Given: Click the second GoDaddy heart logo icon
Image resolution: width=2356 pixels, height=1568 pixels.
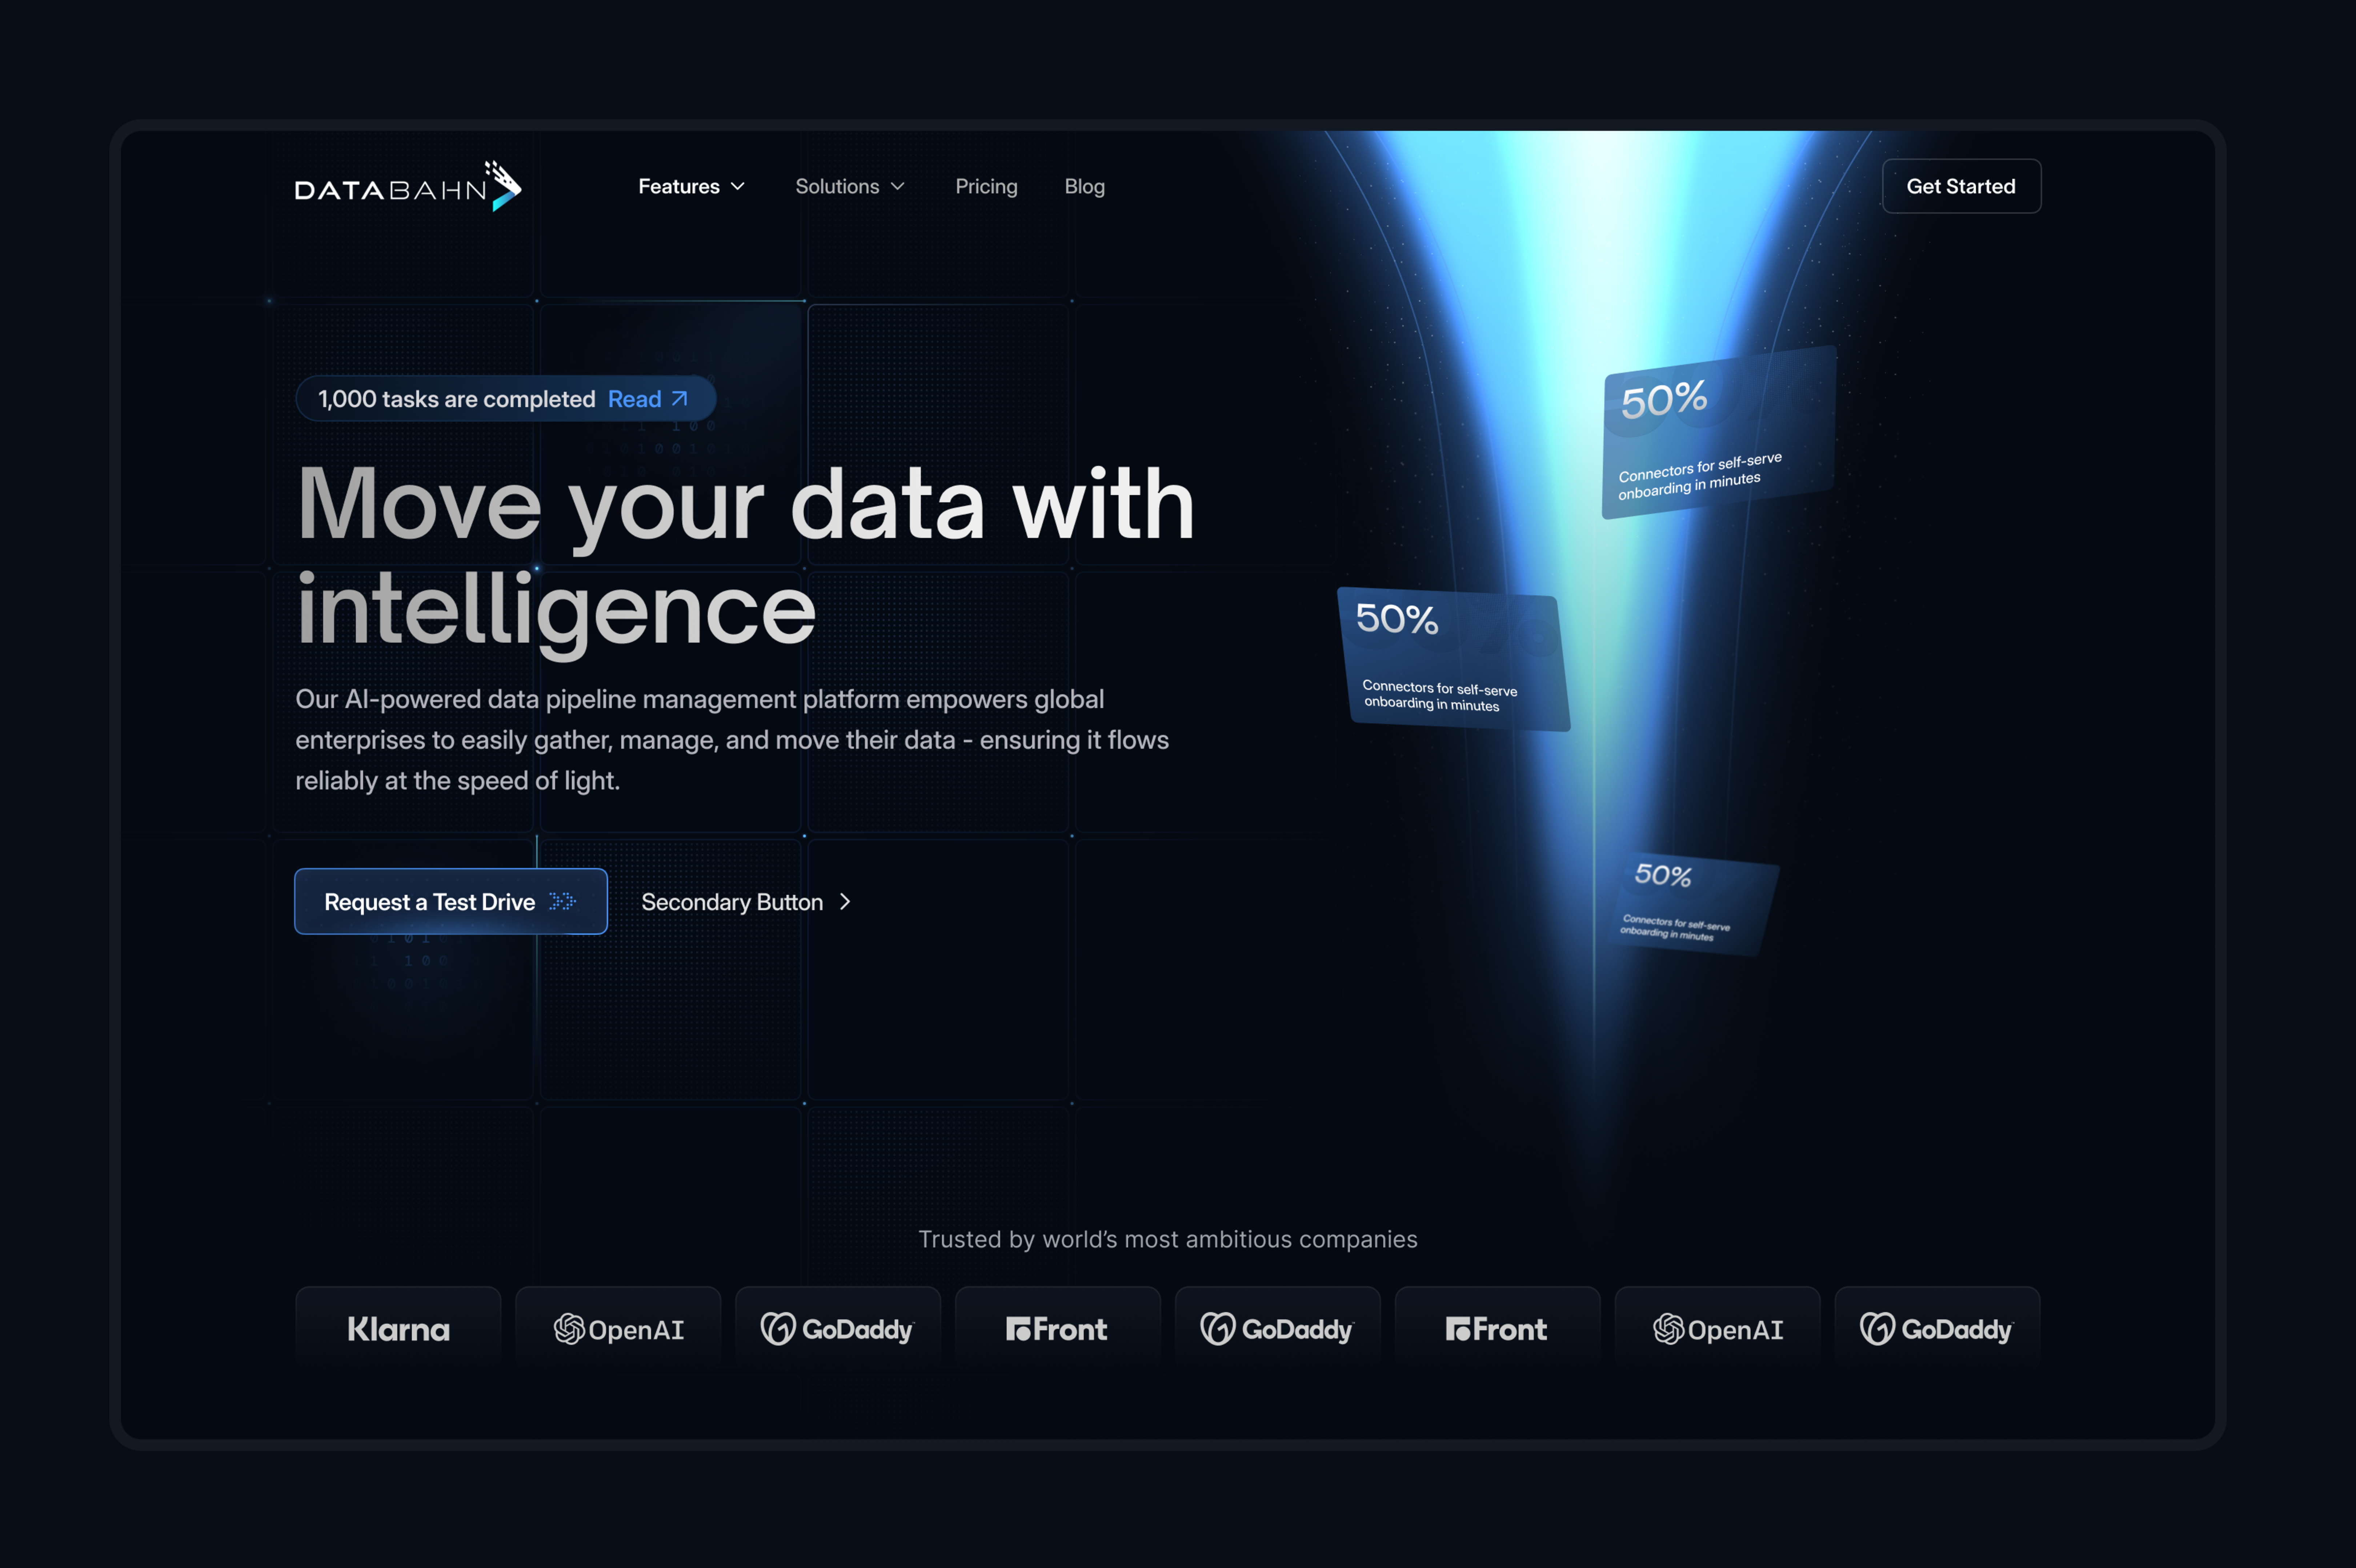Looking at the screenshot, I should coord(1218,1329).
